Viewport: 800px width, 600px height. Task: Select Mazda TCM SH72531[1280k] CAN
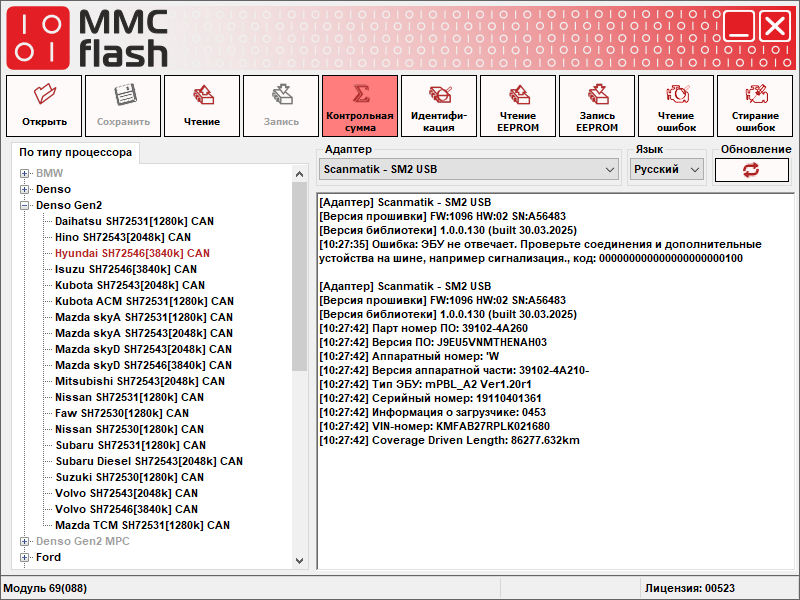(x=142, y=526)
